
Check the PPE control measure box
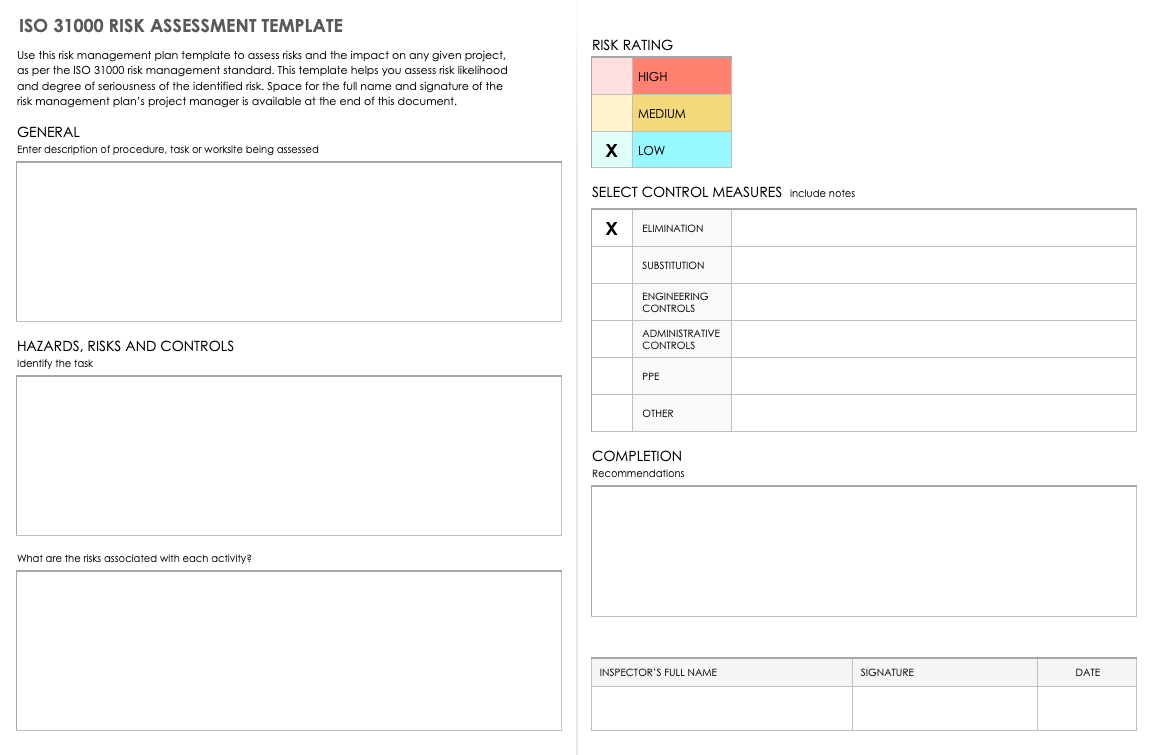[612, 376]
